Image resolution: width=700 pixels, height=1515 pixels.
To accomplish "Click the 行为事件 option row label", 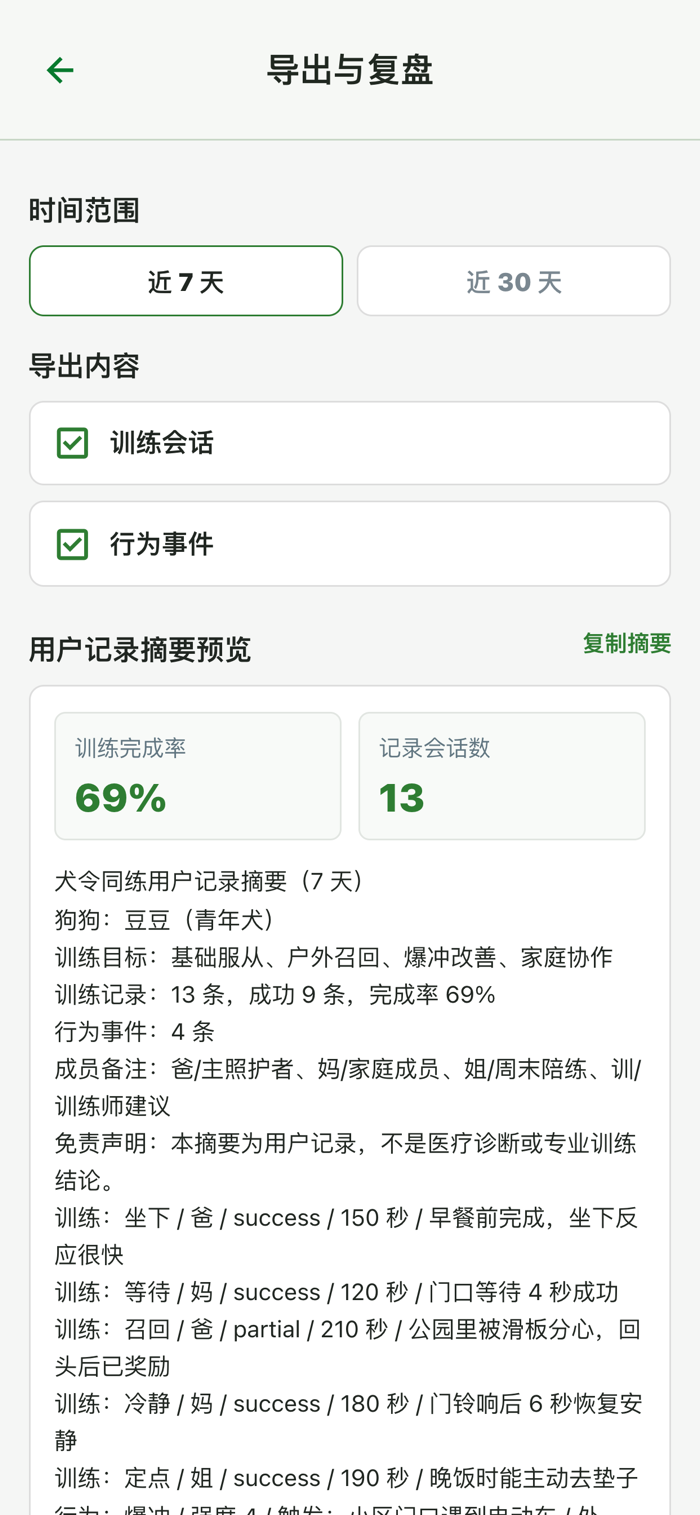I will coord(162,544).
